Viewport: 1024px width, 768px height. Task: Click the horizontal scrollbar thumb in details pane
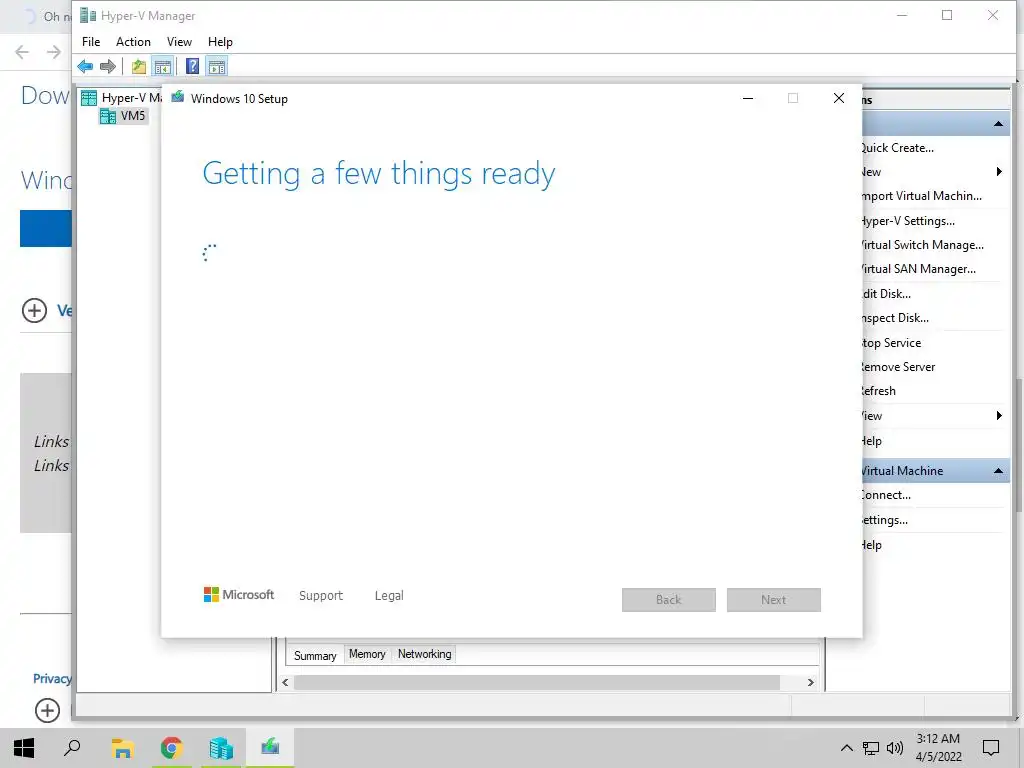(x=536, y=682)
